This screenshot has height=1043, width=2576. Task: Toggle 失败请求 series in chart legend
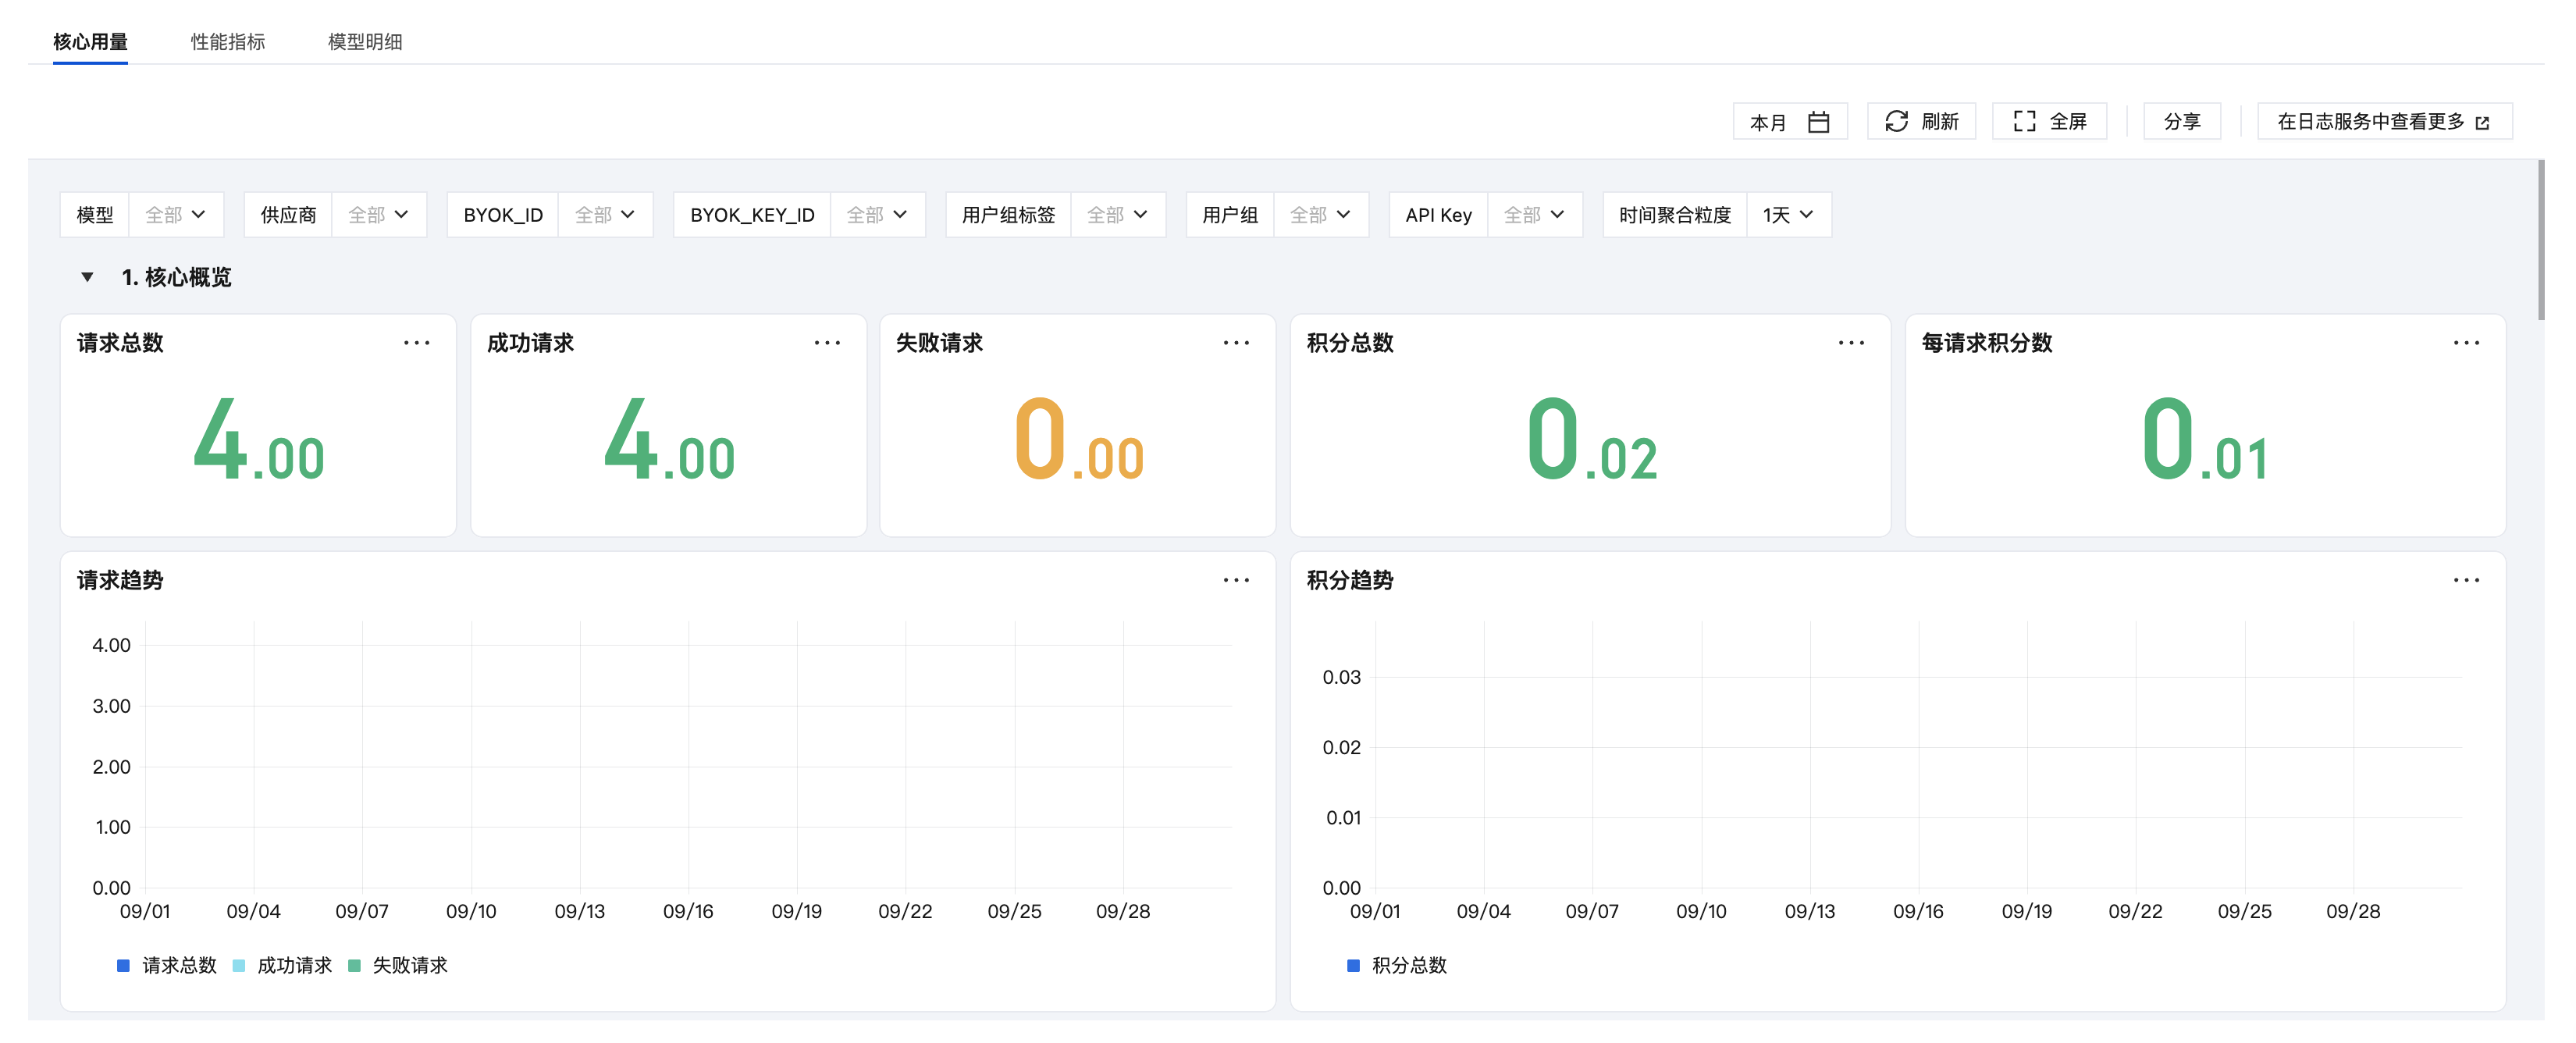pos(398,965)
